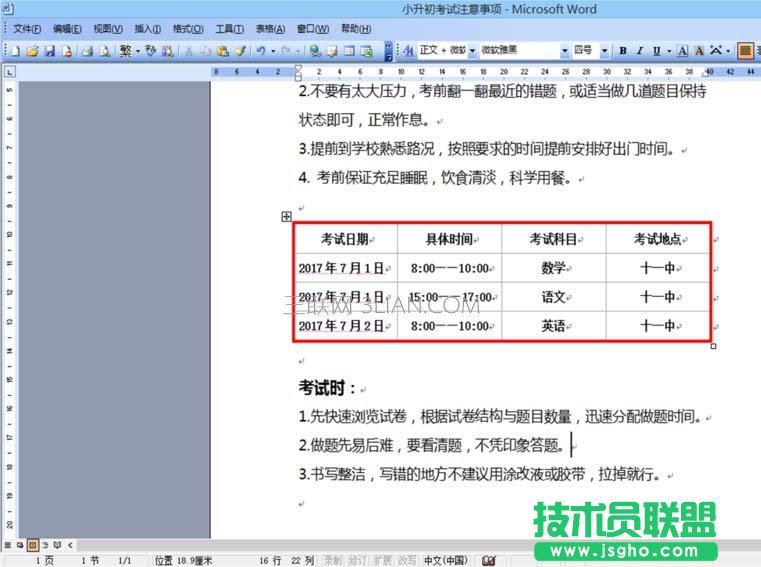Toggle character shading button
The width and height of the screenshot is (761, 567).
(x=699, y=50)
